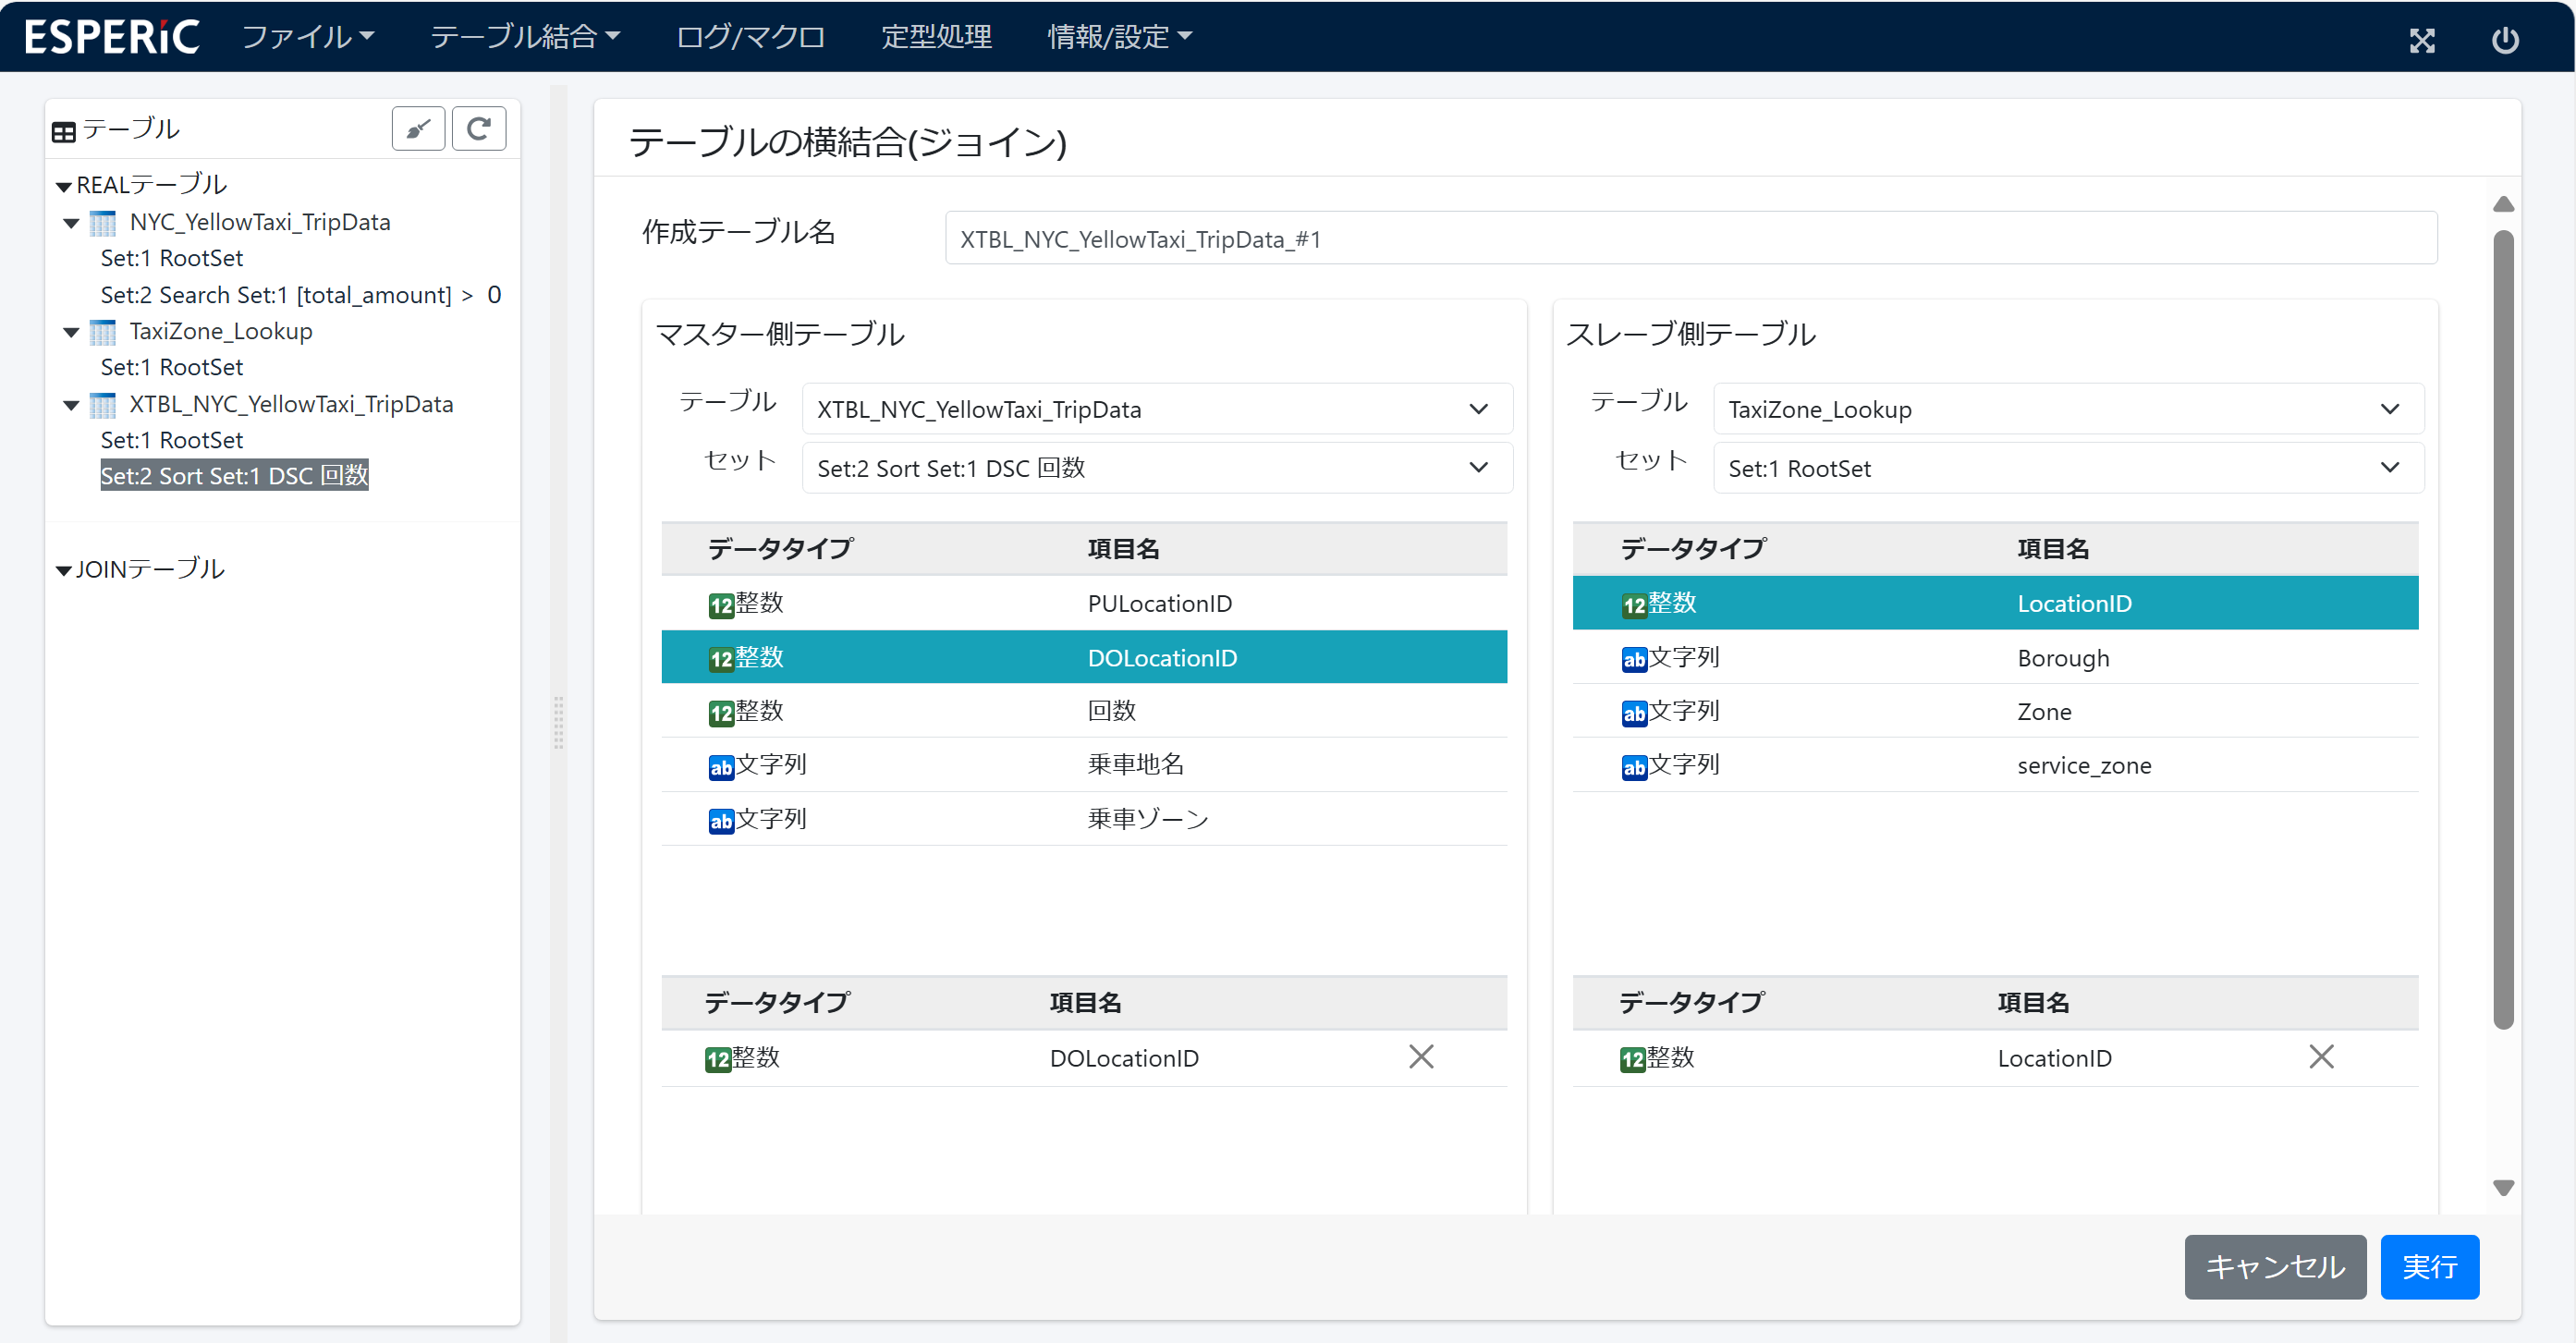Open the ログ/マクロ menu item

click(750, 37)
